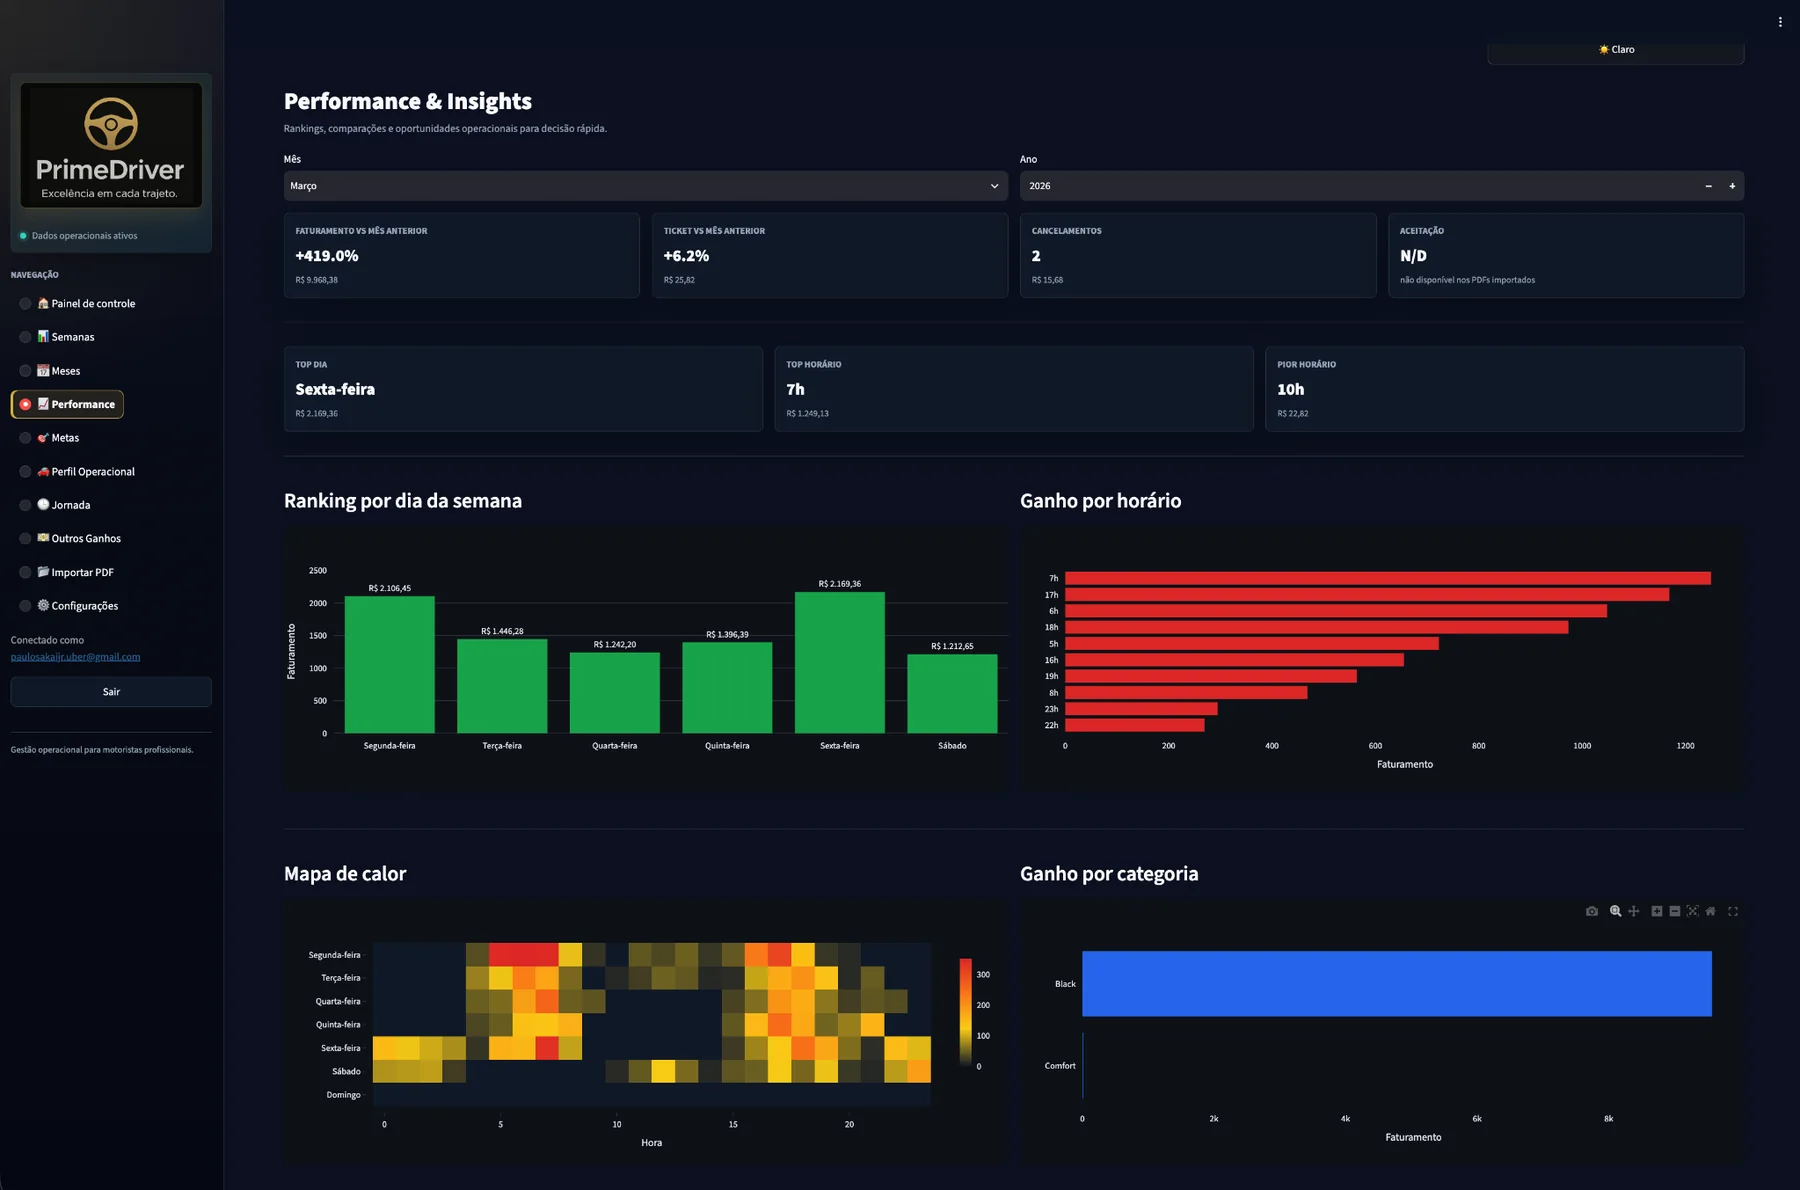Image resolution: width=1800 pixels, height=1190 pixels.
Task: View the category chart in fullscreen
Action: point(1733,911)
